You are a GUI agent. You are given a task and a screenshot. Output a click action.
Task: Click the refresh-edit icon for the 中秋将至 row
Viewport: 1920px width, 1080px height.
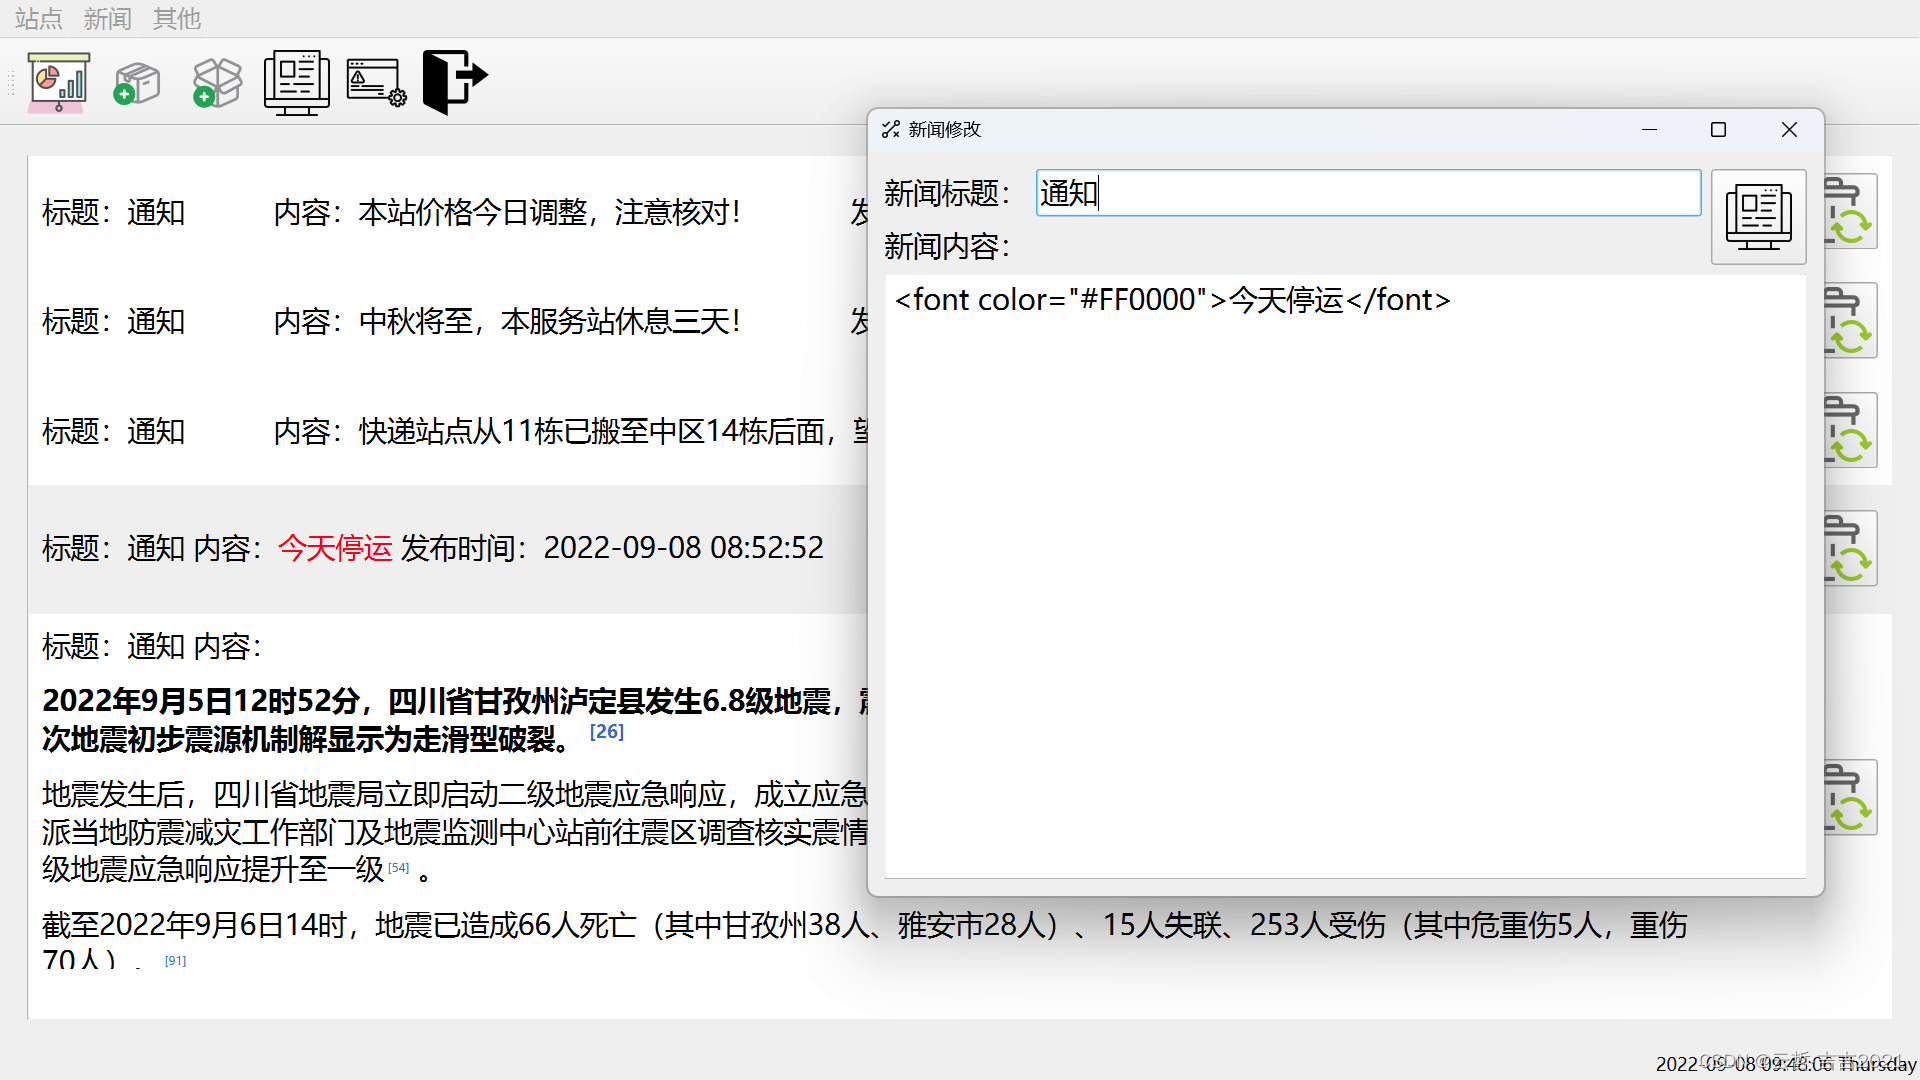(x=1851, y=321)
